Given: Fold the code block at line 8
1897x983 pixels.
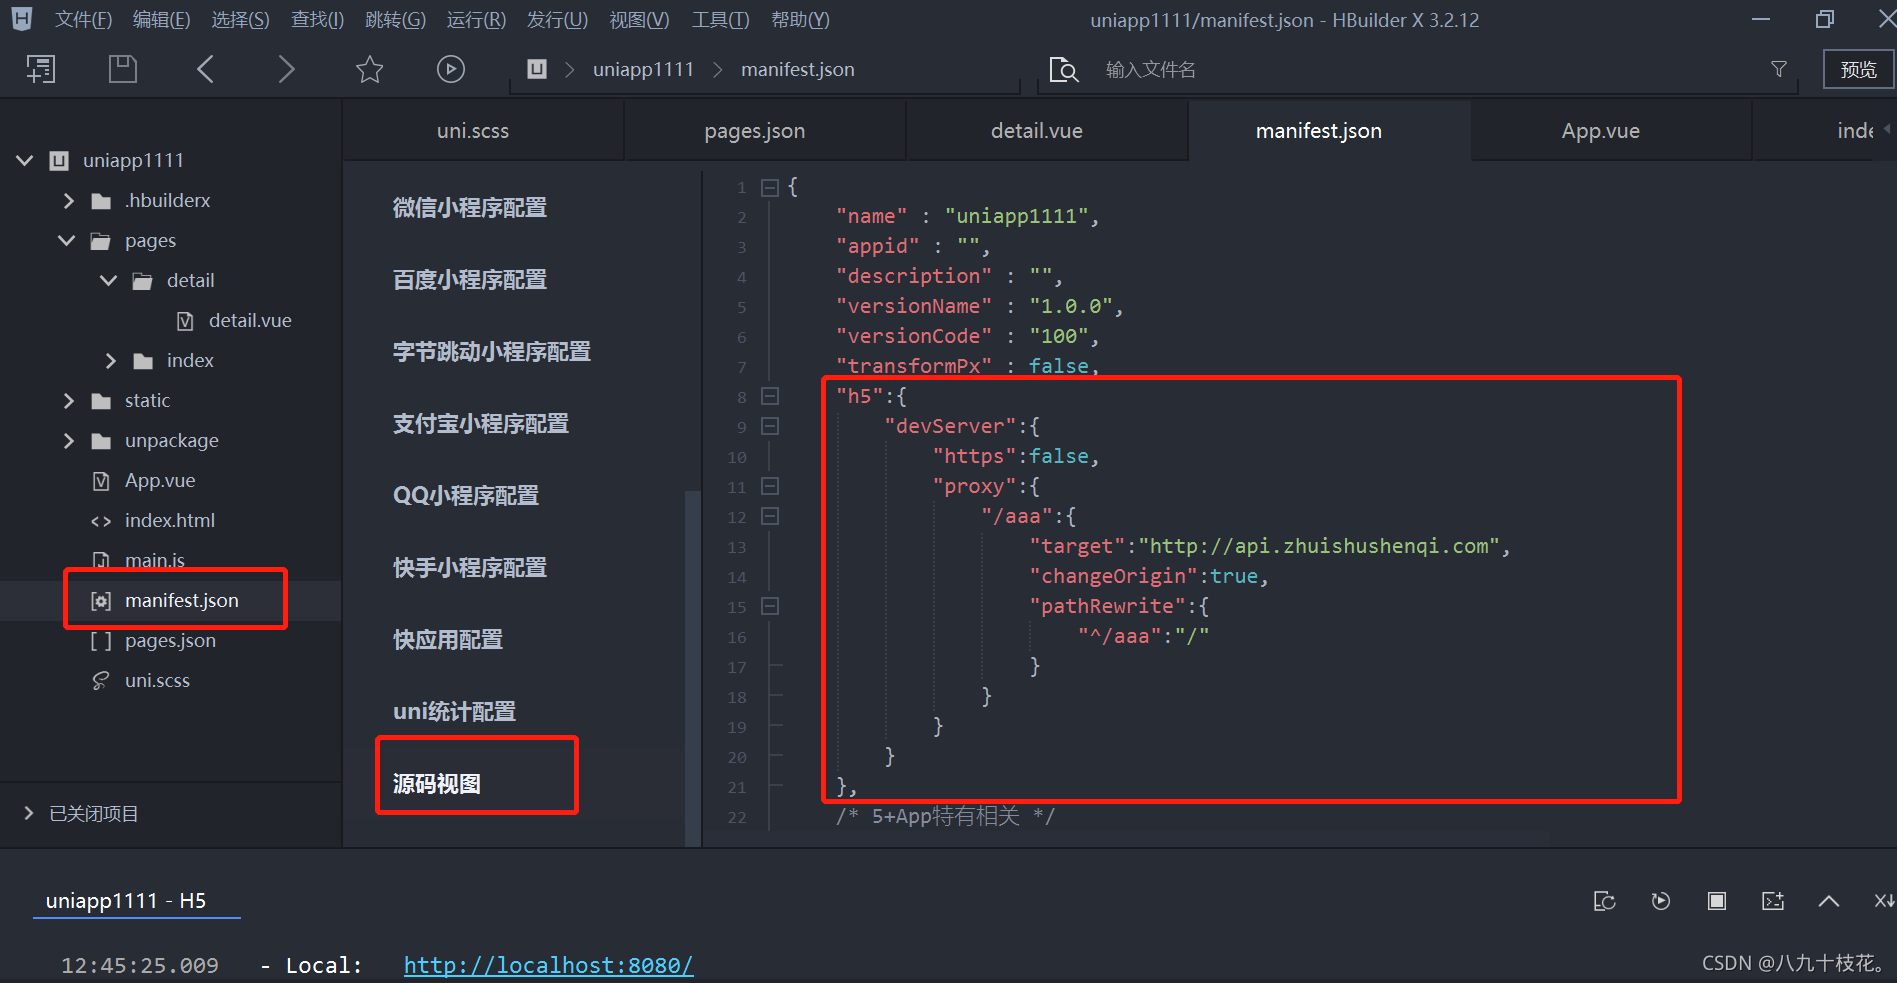Looking at the screenshot, I should coord(770,396).
